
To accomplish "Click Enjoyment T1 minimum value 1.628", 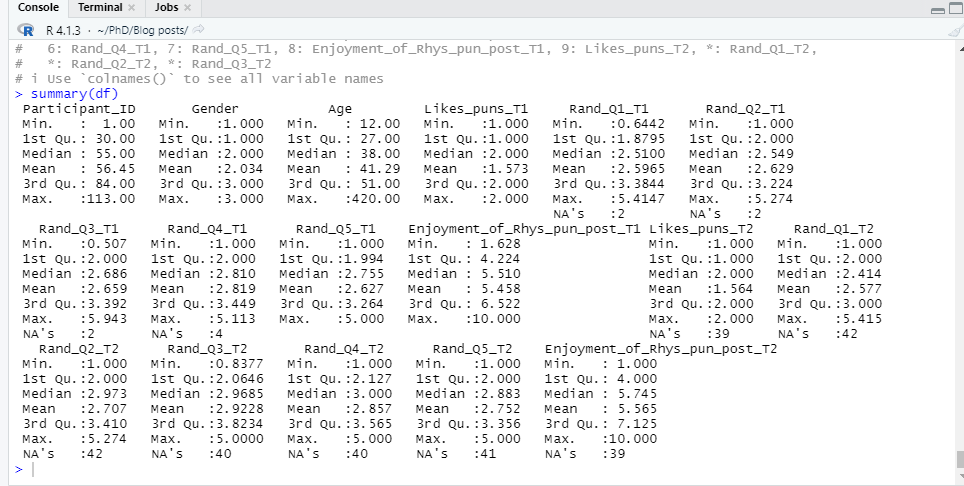I will tap(500, 244).
